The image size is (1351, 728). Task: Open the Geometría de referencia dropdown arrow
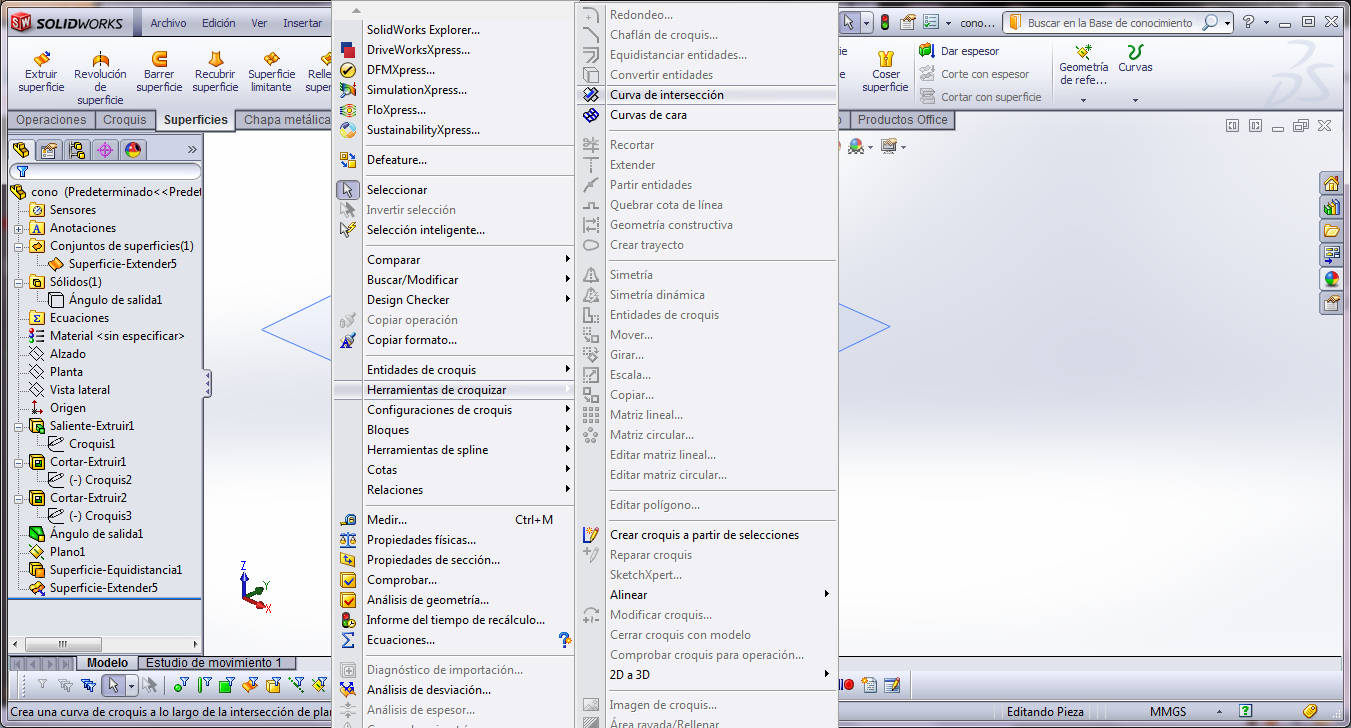point(1083,100)
